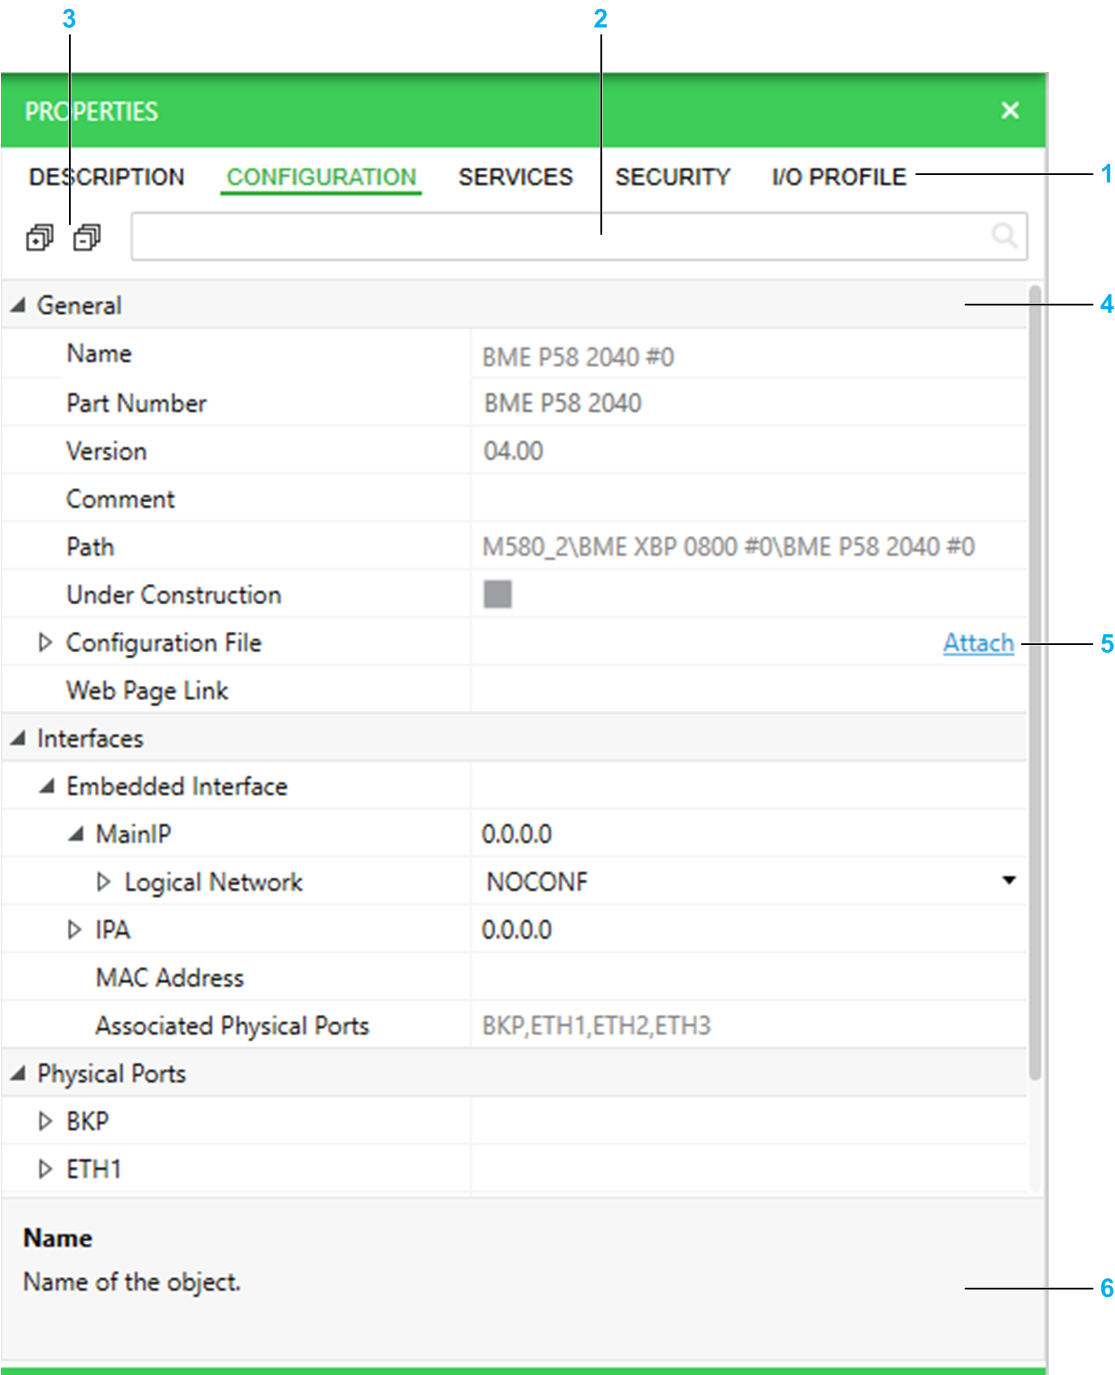The height and width of the screenshot is (1375, 1115).
Task: Close the Properties panel
Action: click(x=1010, y=110)
